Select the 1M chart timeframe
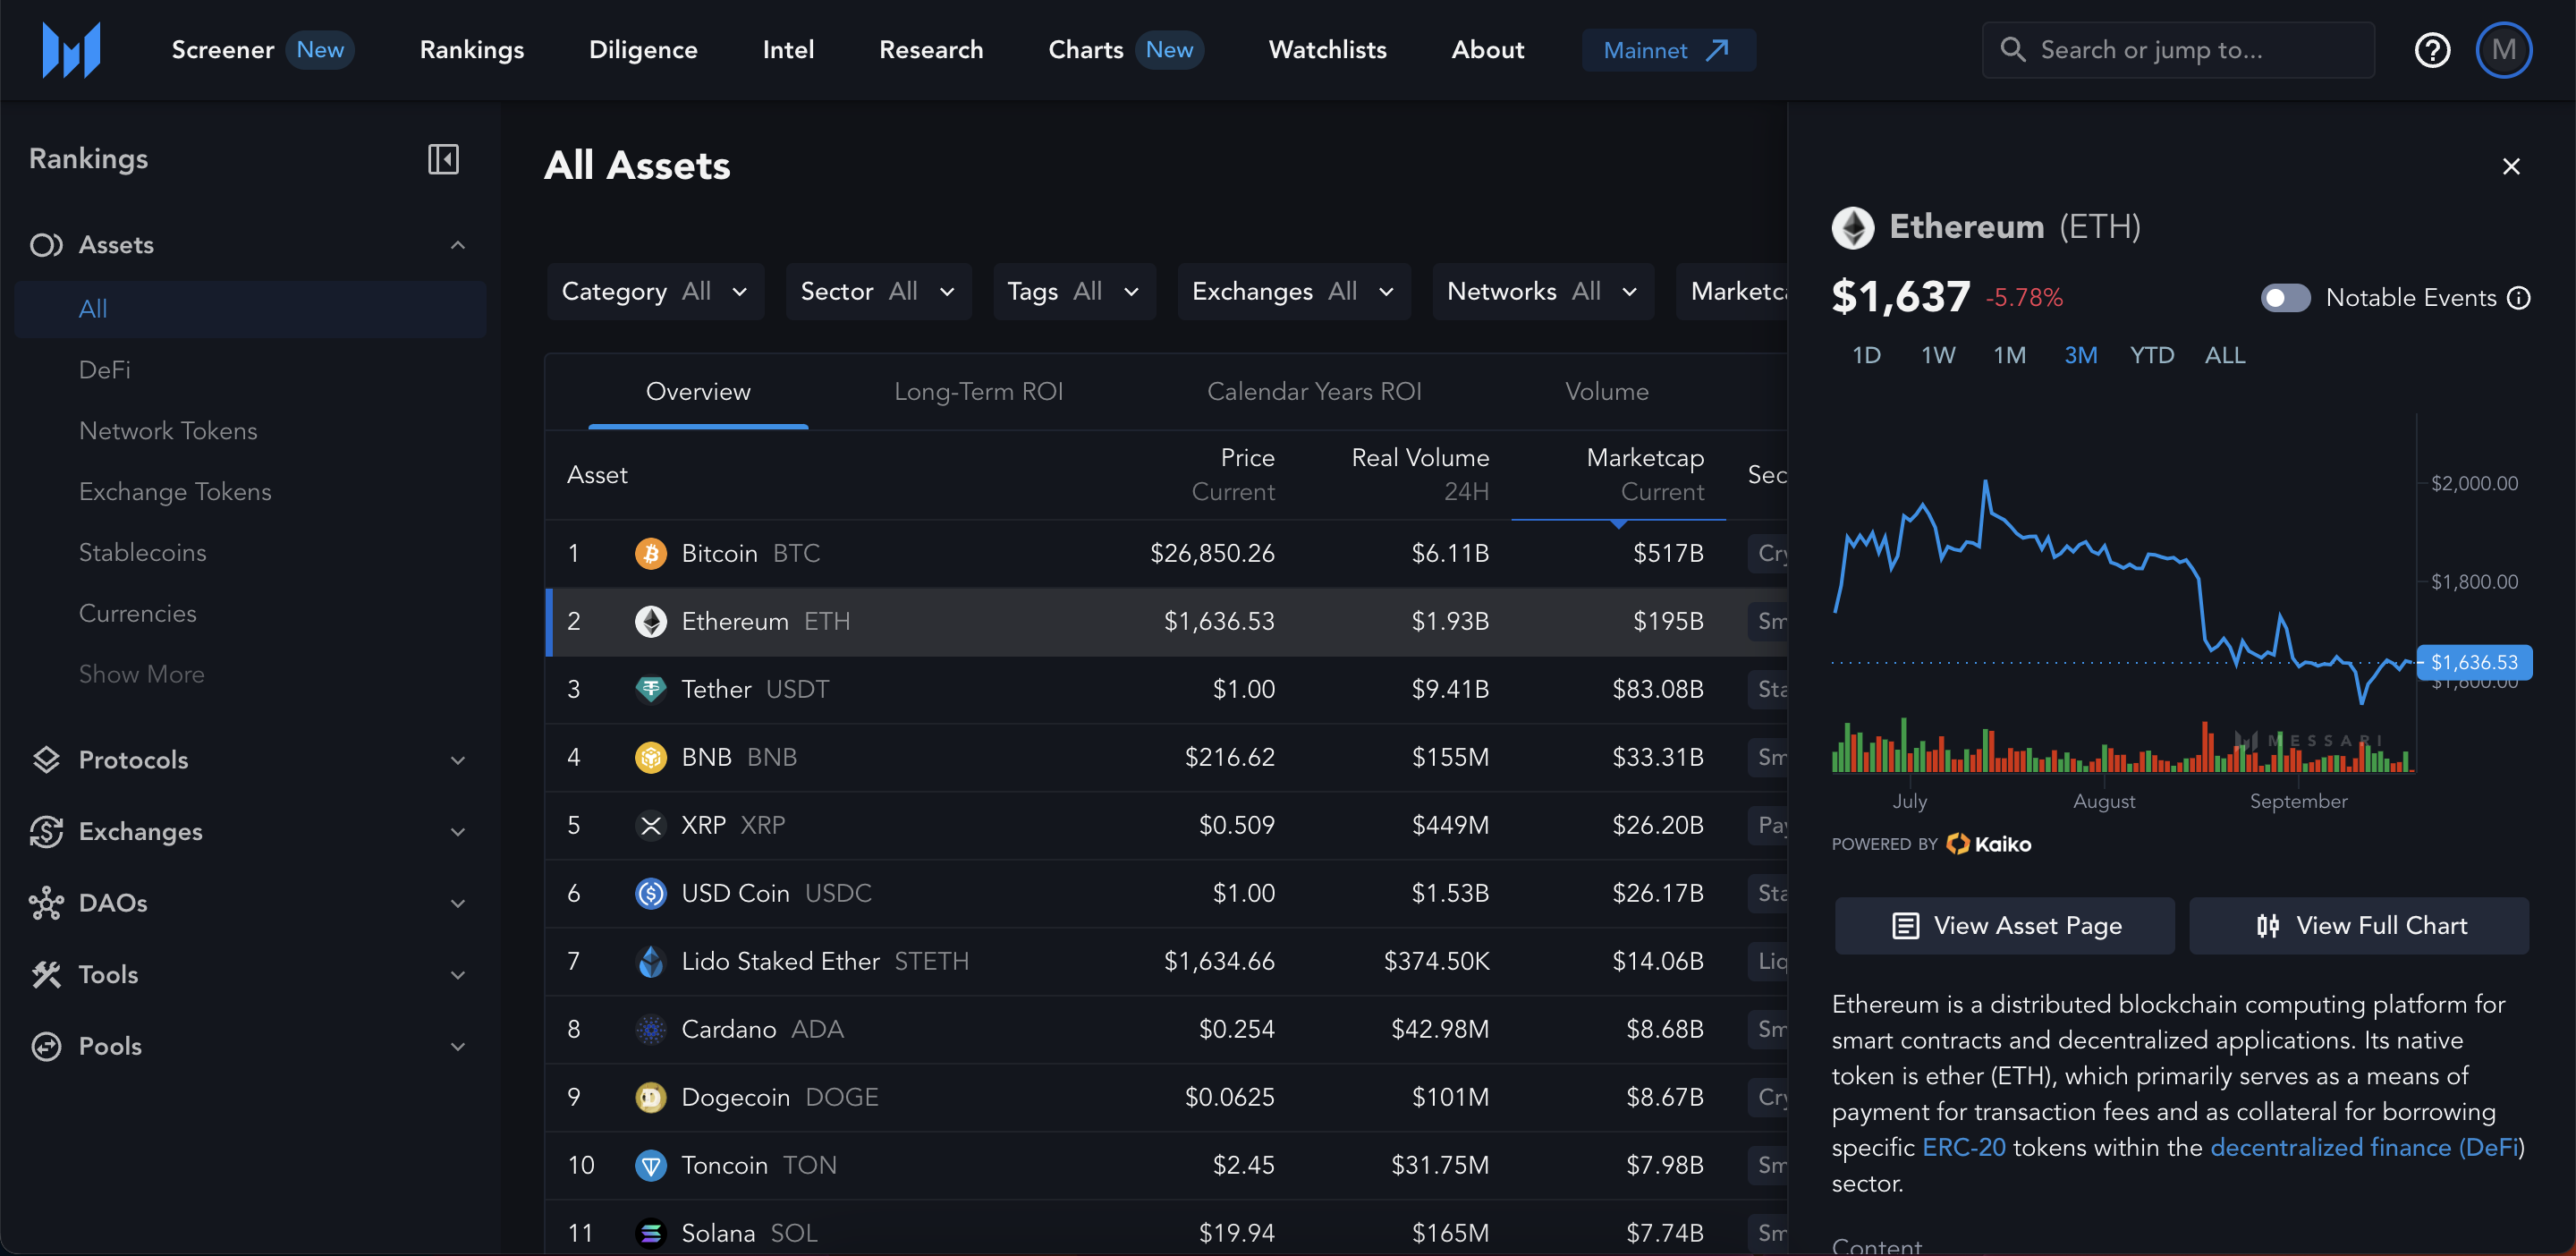Viewport: 2576px width, 1256px height. click(2009, 355)
